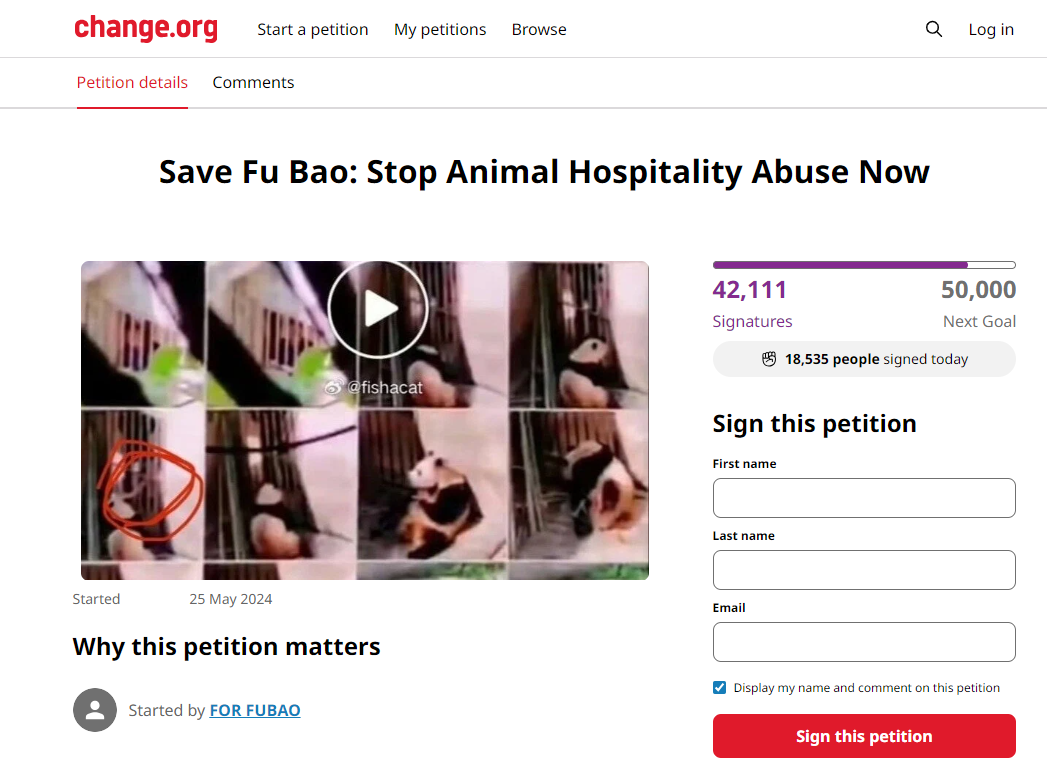This screenshot has width=1047, height=774.
Task: Open search with the magnifying glass icon
Action: coord(933,29)
